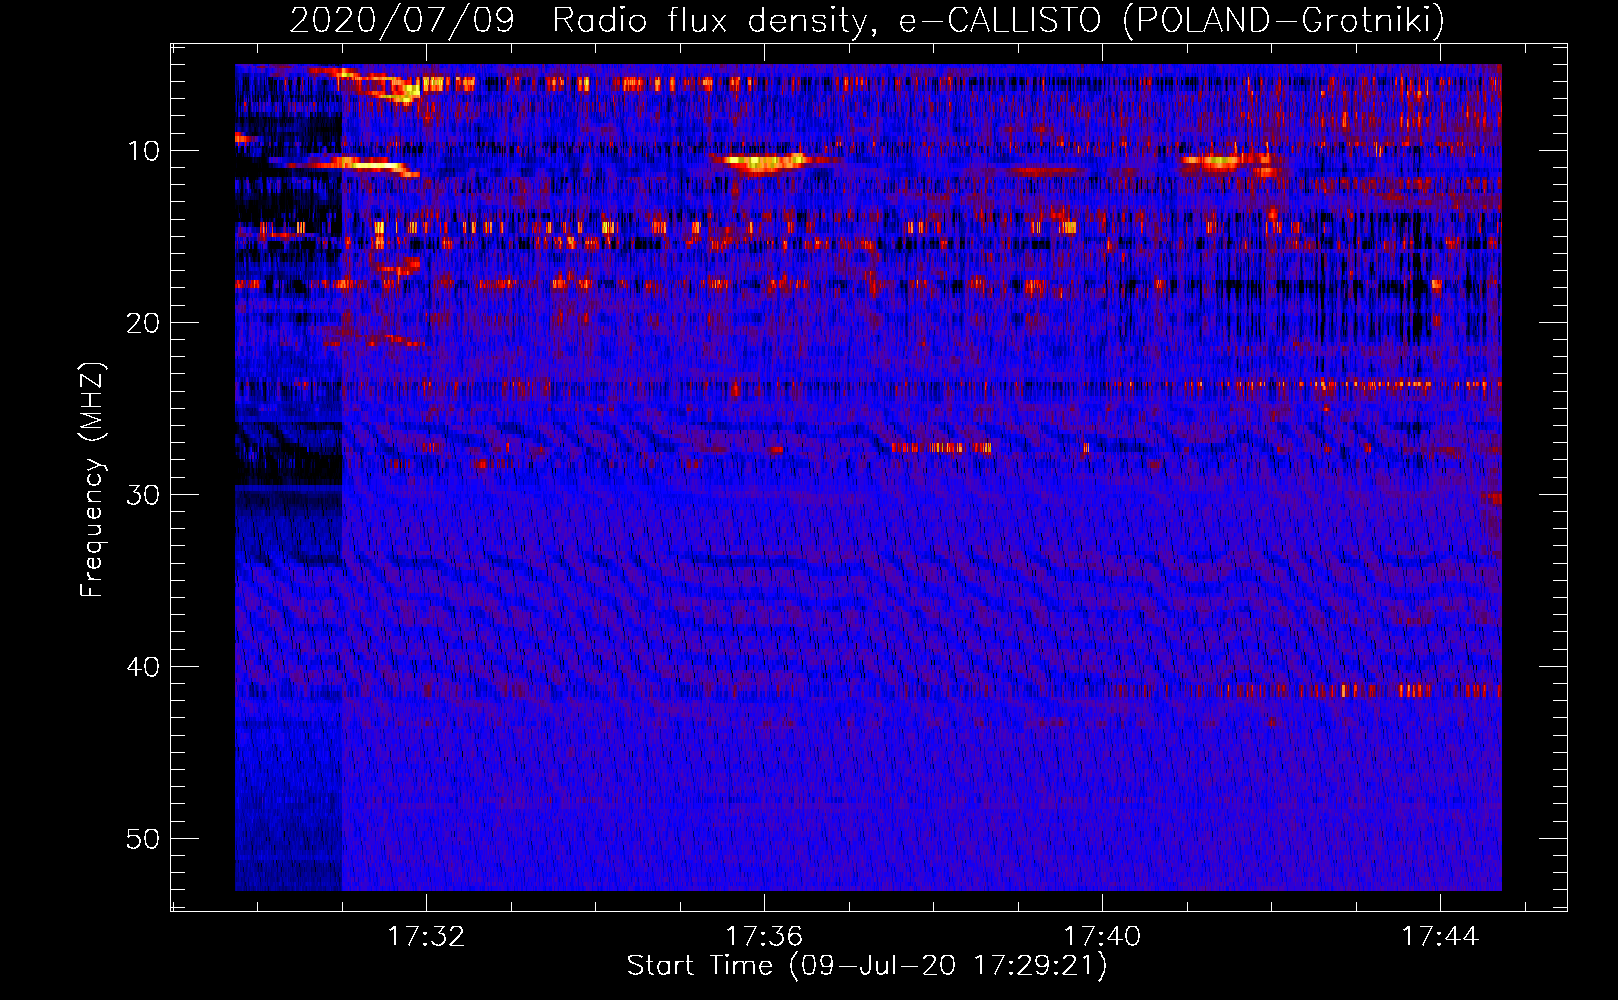
Task: Click the 'Start Time (09-Jul-20 17:29:21)' label
Action: [x=867, y=966]
